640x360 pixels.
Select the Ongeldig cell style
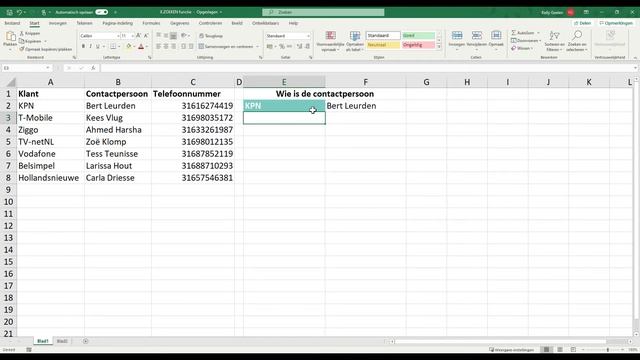[418, 45]
